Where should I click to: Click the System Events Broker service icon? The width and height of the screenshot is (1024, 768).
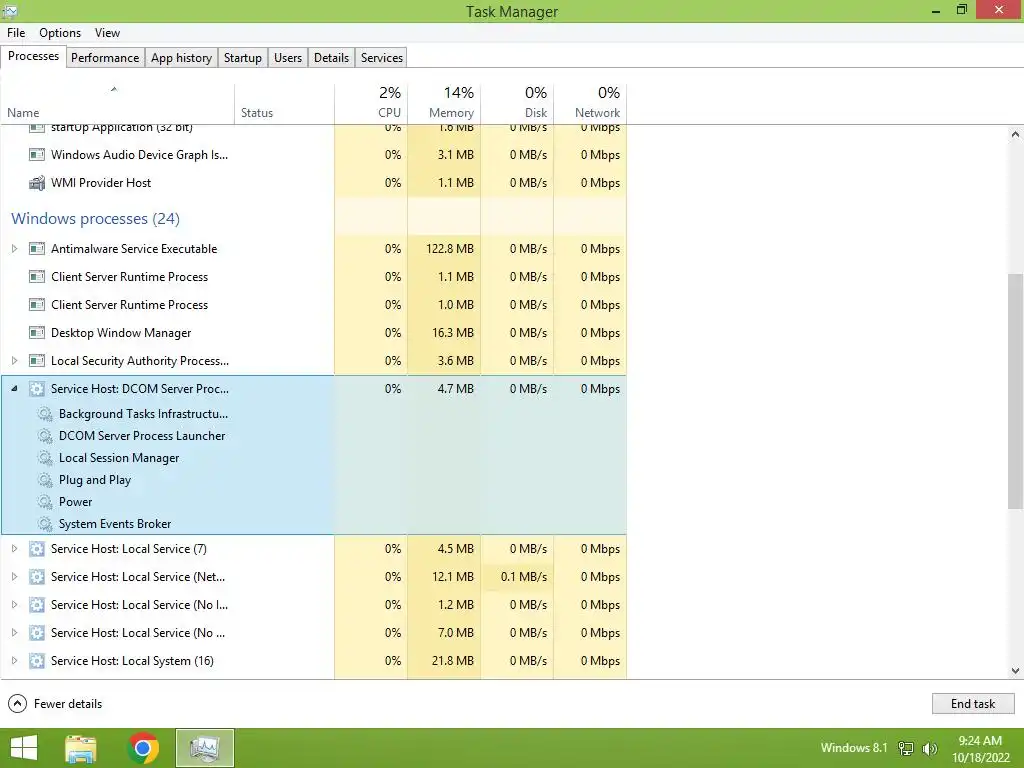(x=45, y=524)
